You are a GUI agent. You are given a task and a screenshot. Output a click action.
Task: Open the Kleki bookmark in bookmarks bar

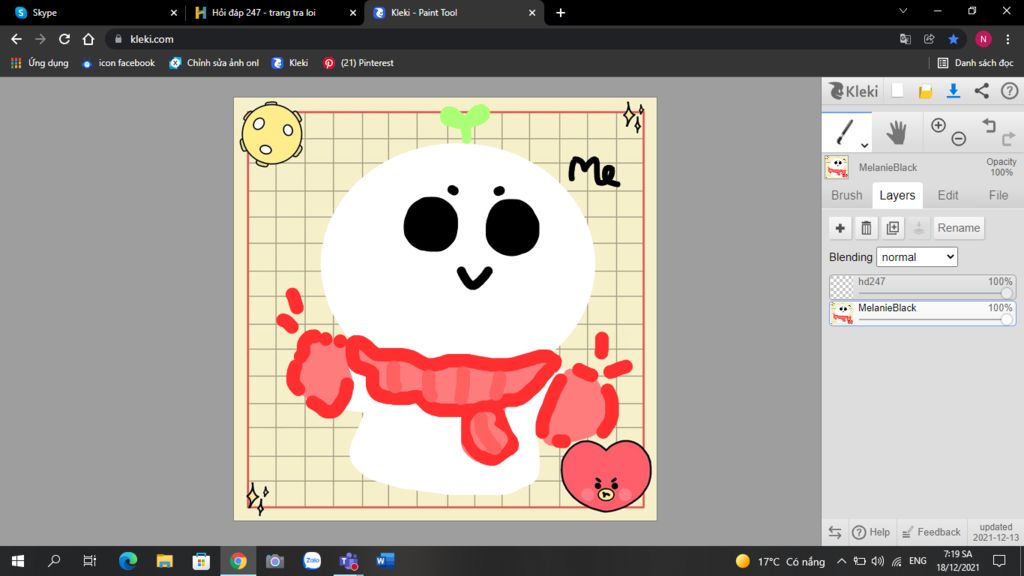pyautogui.click(x=290, y=63)
